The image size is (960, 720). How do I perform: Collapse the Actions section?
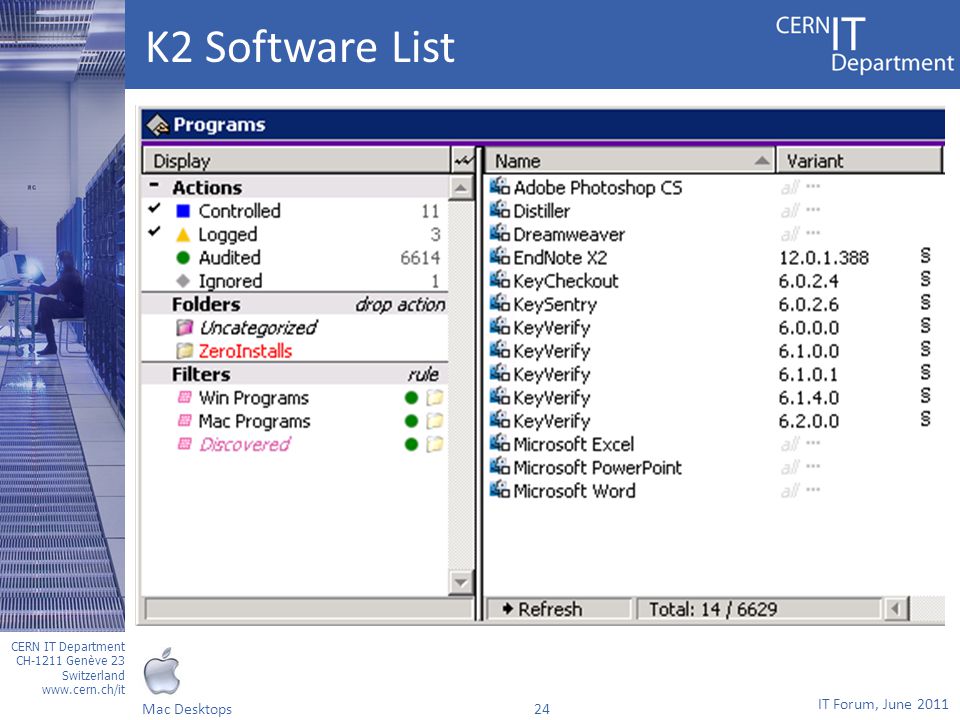coord(154,184)
